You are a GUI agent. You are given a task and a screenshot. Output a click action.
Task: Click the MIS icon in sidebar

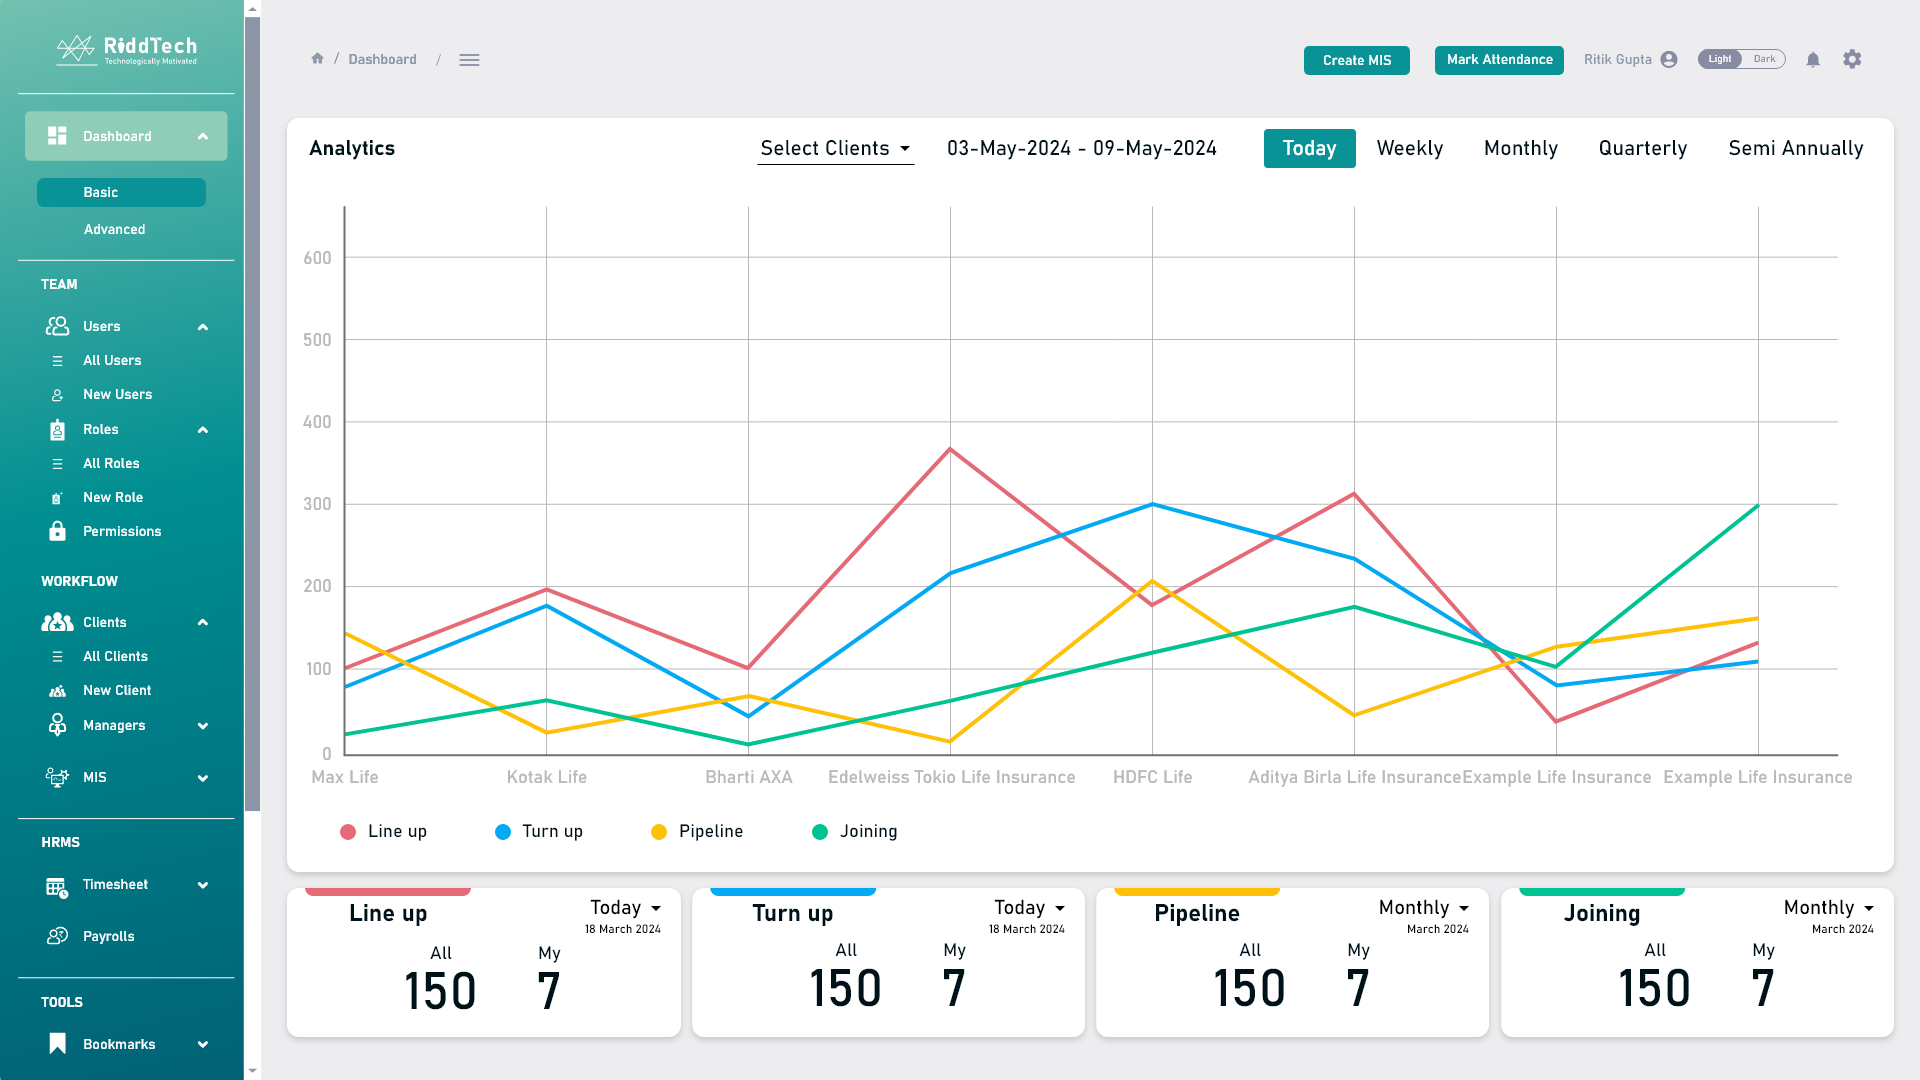pos(57,777)
